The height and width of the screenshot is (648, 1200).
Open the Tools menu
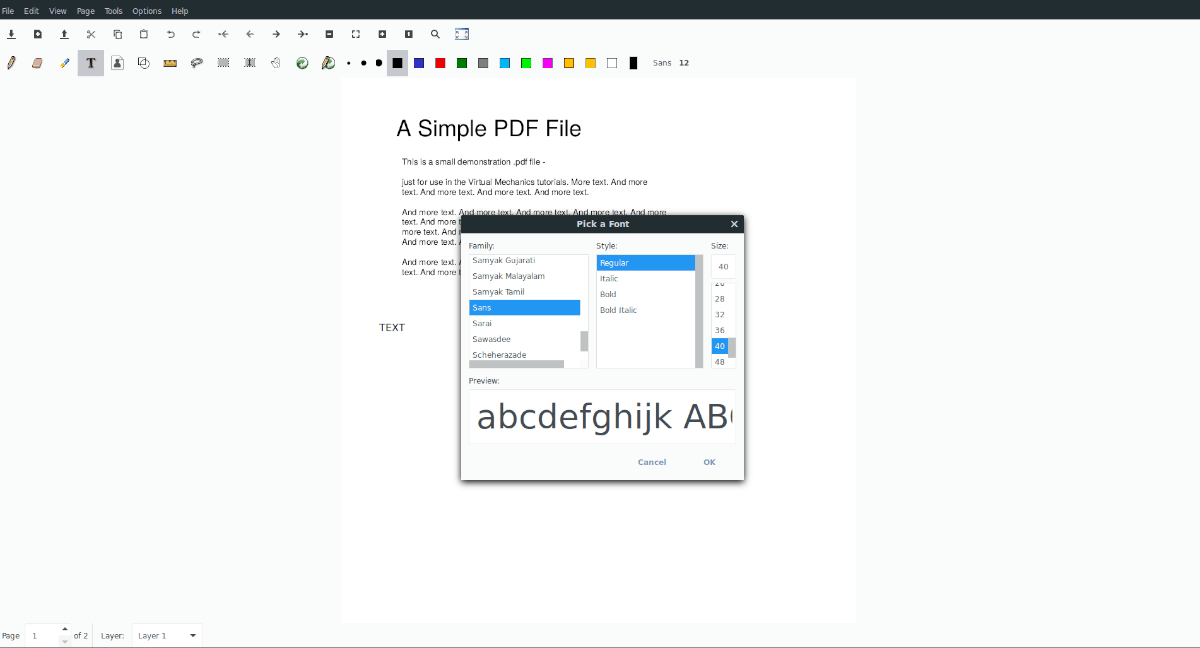tap(114, 11)
